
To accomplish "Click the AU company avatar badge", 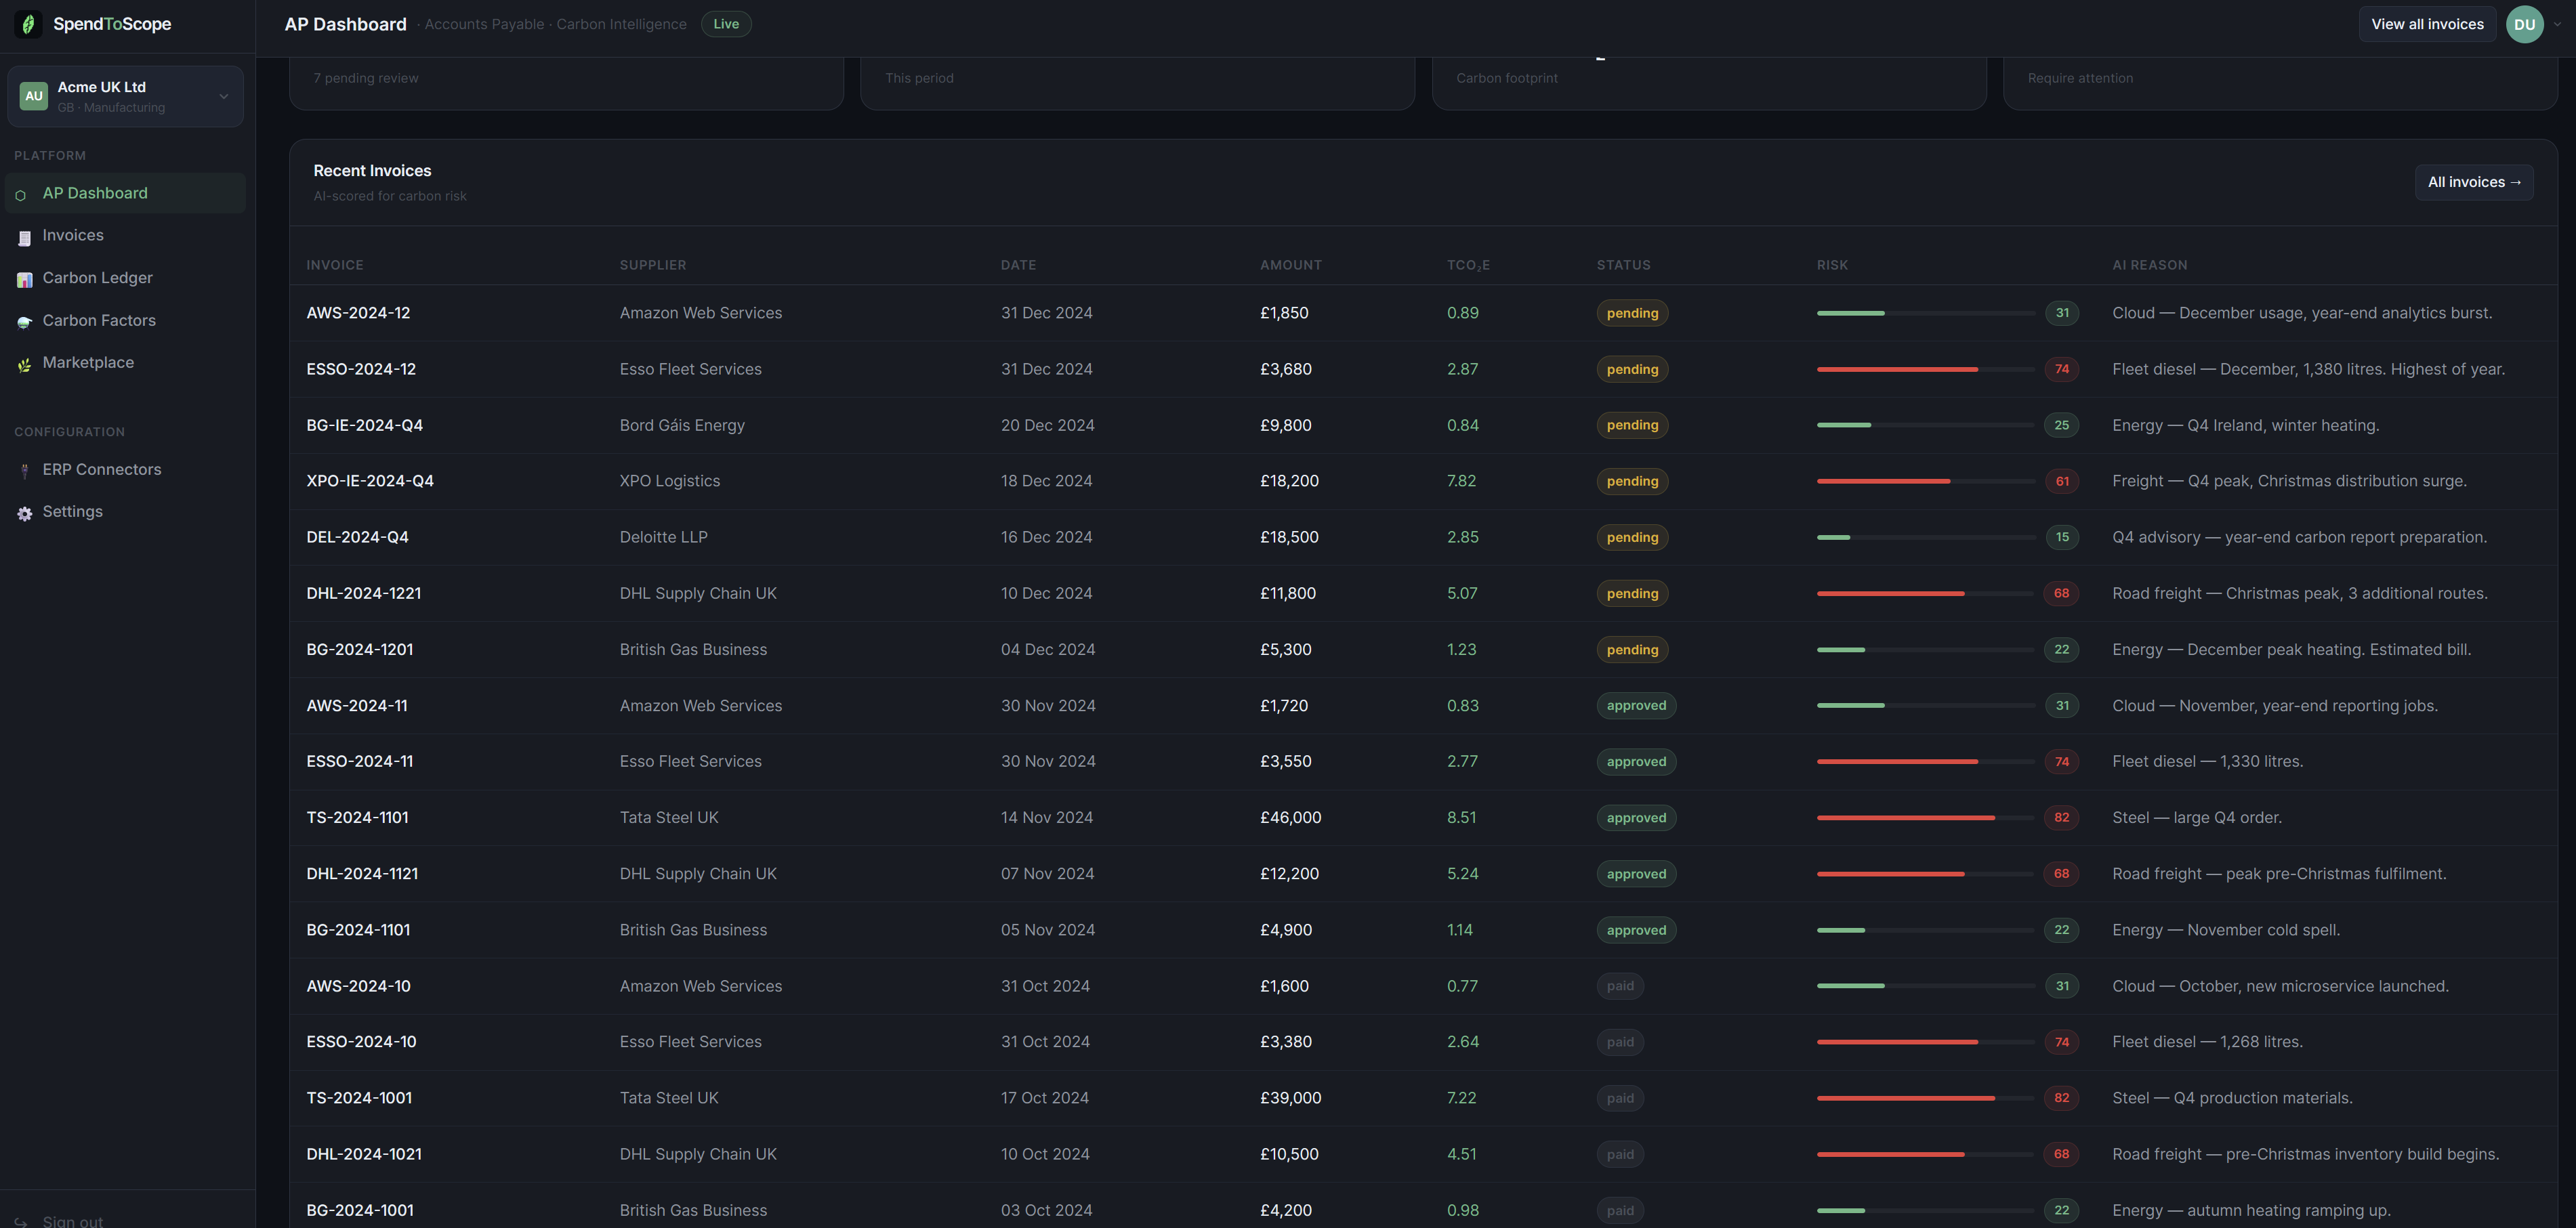I will [34, 96].
